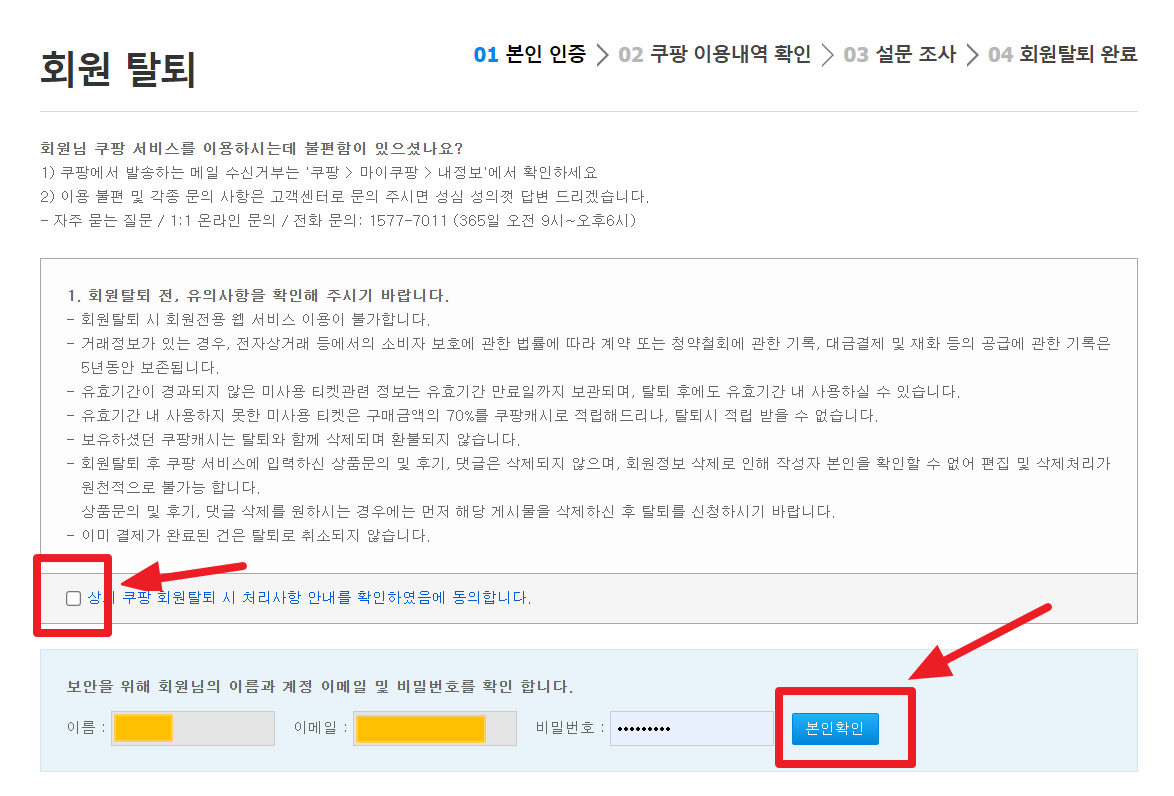Screen dimensions: 1174x796
Task: Click the line 보유하셨던 쿠팡캐시는 탈퇴와 함께 삭제
Action: pos(294,439)
